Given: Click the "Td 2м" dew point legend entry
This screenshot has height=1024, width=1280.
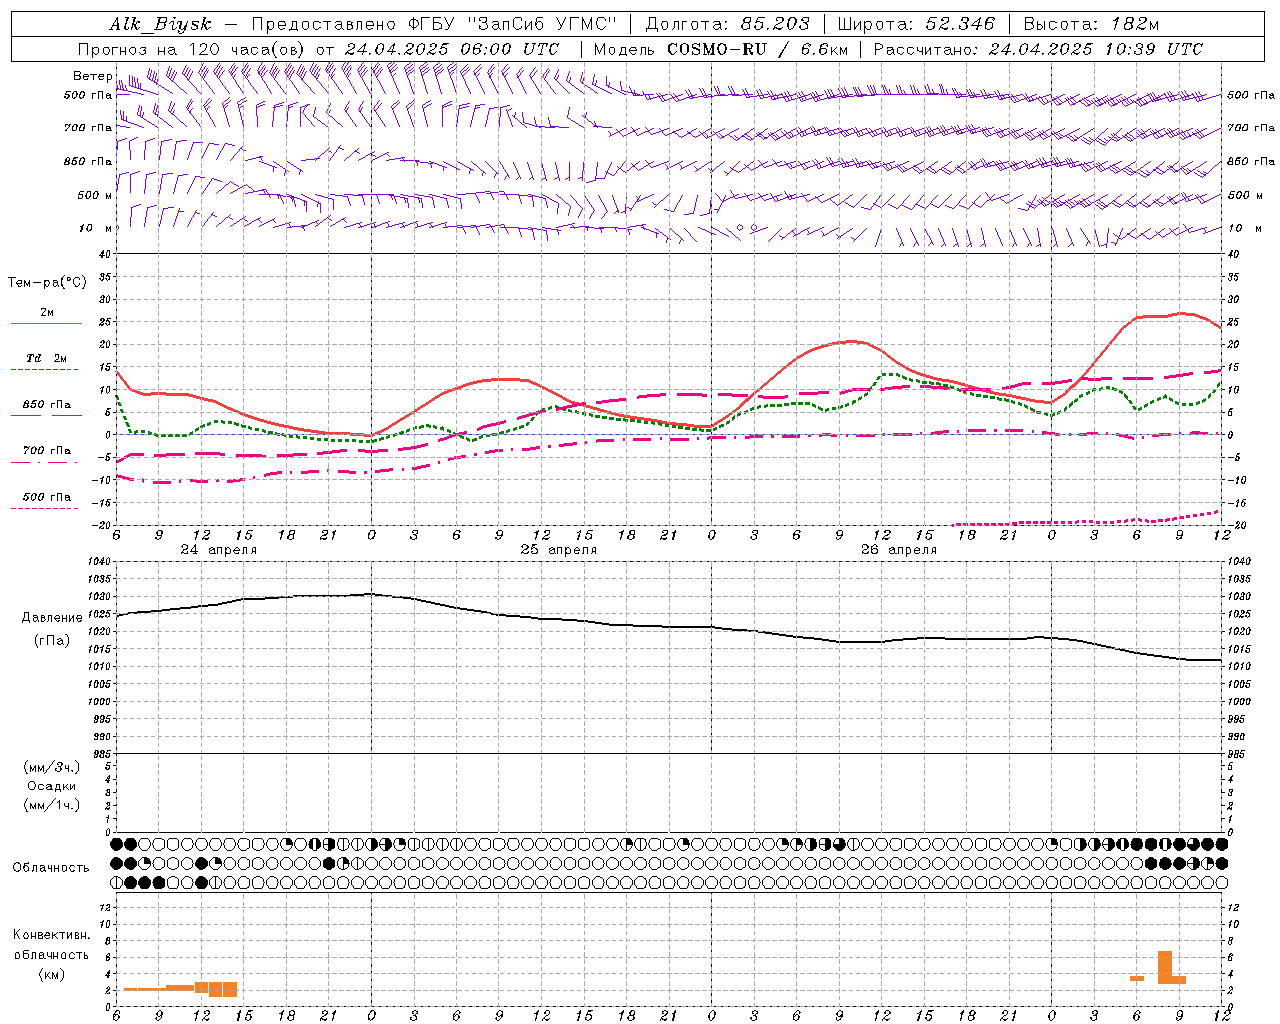Looking at the screenshot, I should click(47, 358).
